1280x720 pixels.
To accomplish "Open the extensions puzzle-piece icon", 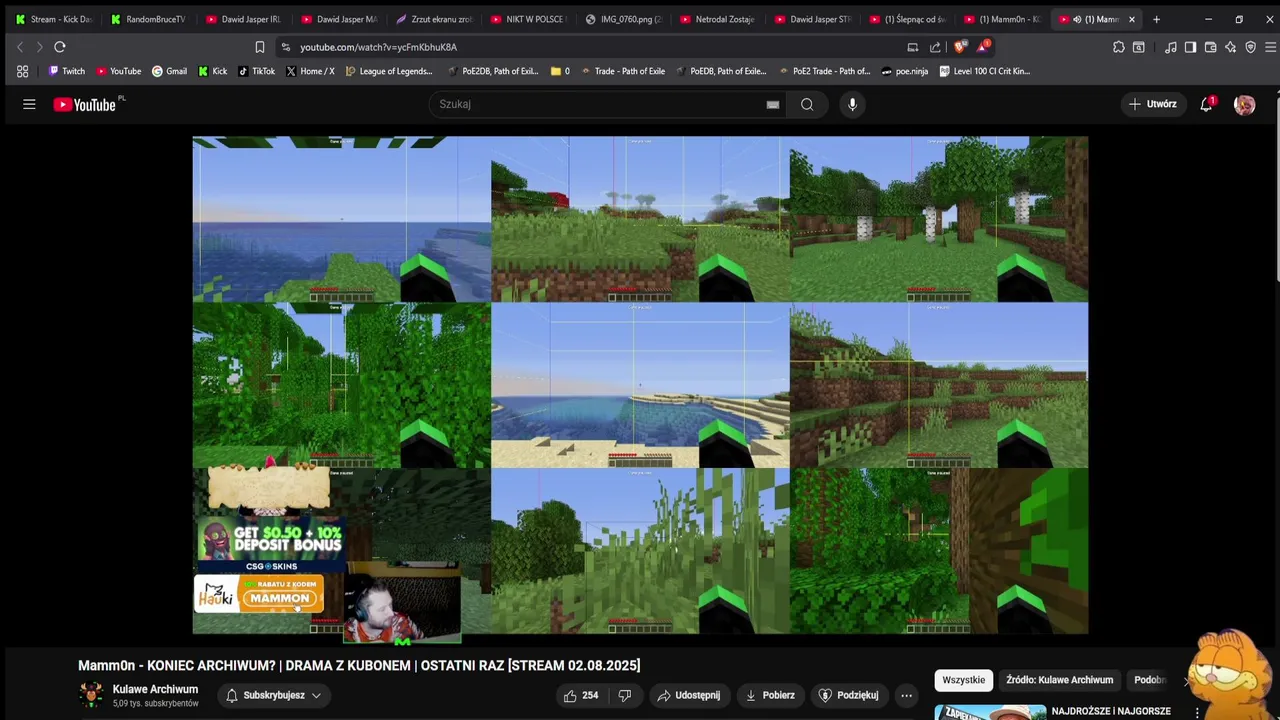I will pos(1118,47).
